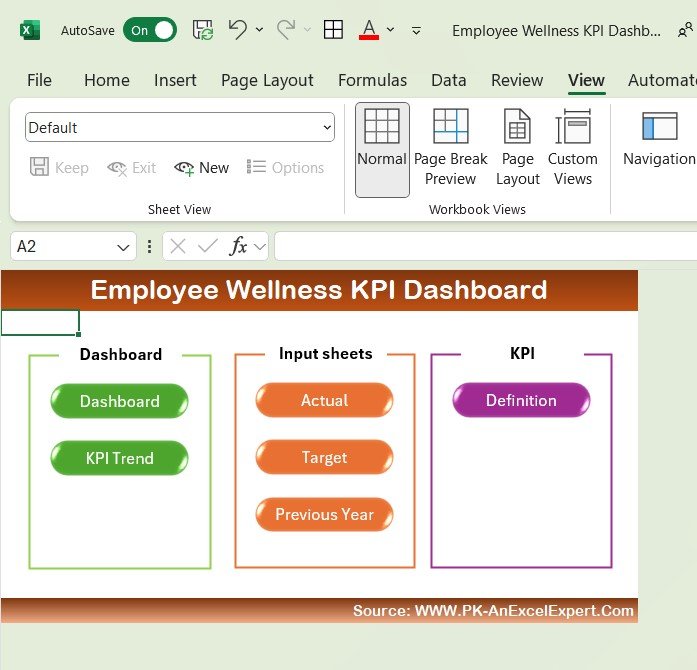Expand the Undo history dropdown arrow
The image size is (697, 670).
click(259, 30)
